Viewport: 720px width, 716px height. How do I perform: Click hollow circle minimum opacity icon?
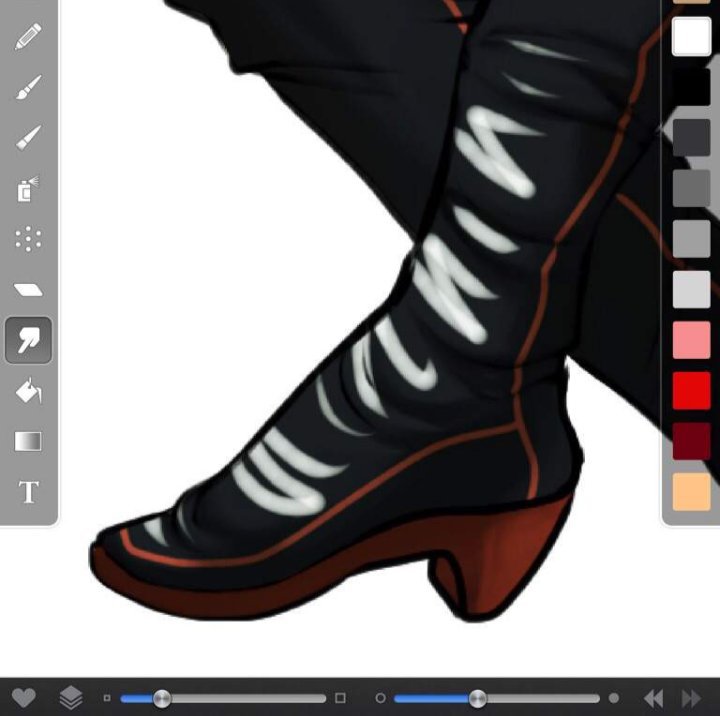tap(380, 699)
